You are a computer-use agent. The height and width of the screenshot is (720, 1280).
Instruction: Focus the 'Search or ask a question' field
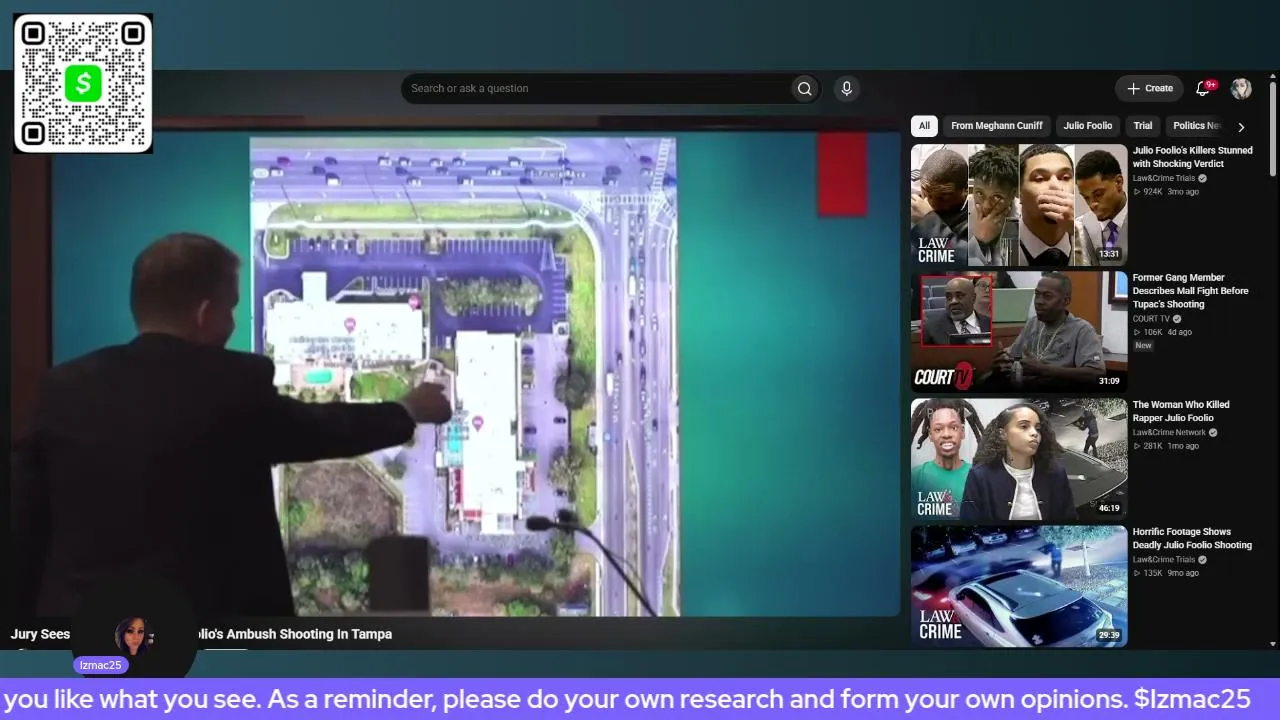(x=595, y=89)
